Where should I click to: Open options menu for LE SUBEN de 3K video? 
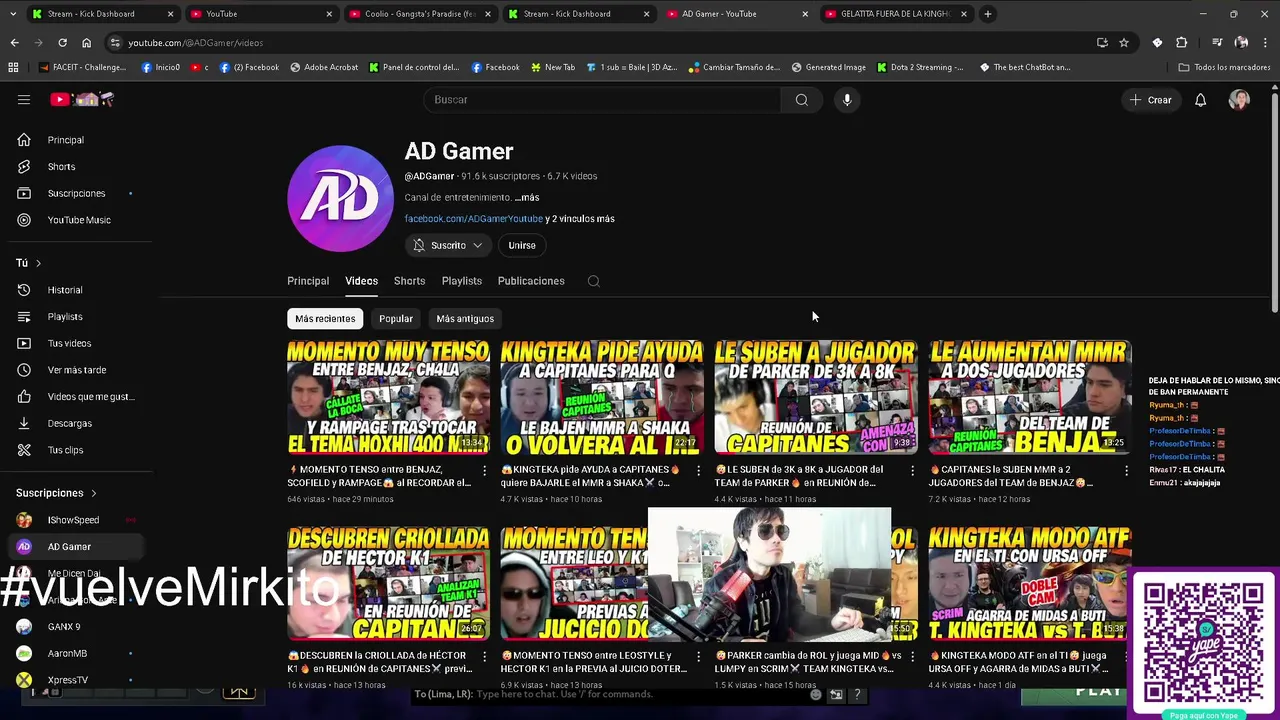click(912, 470)
